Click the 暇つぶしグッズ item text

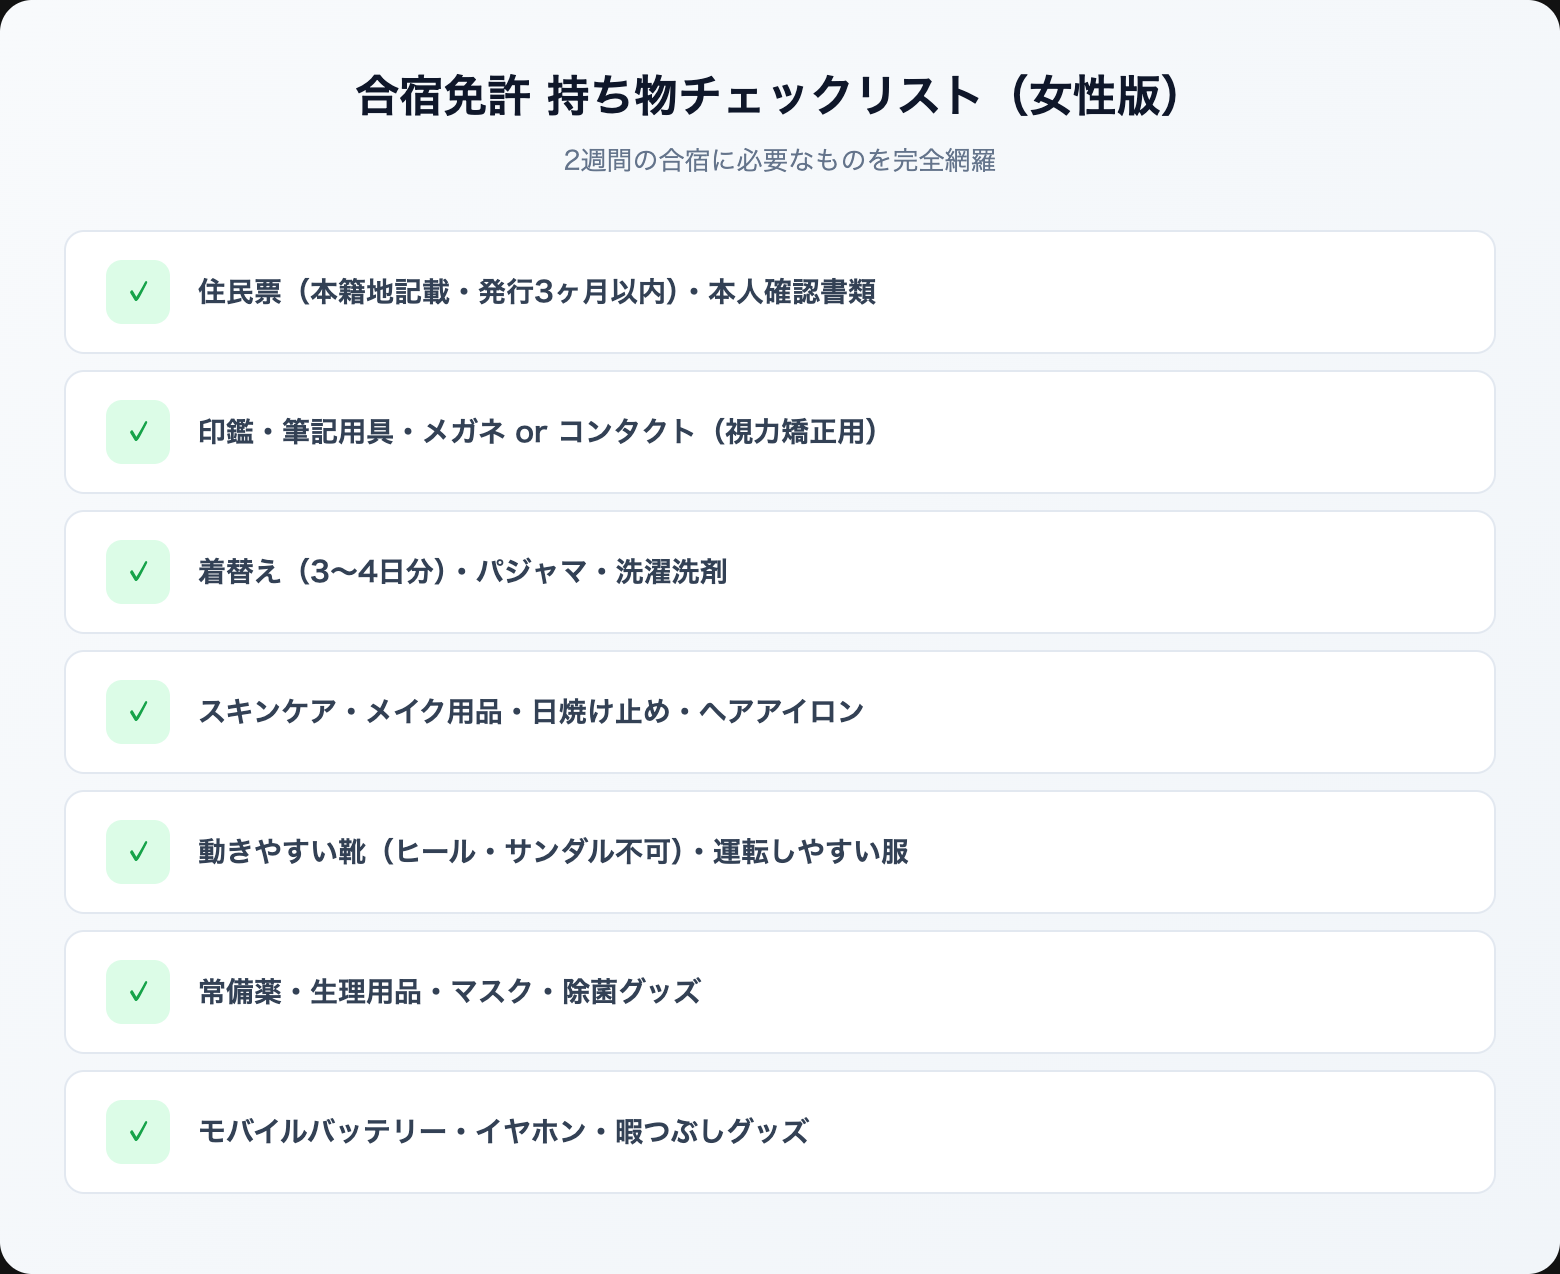tap(712, 1132)
